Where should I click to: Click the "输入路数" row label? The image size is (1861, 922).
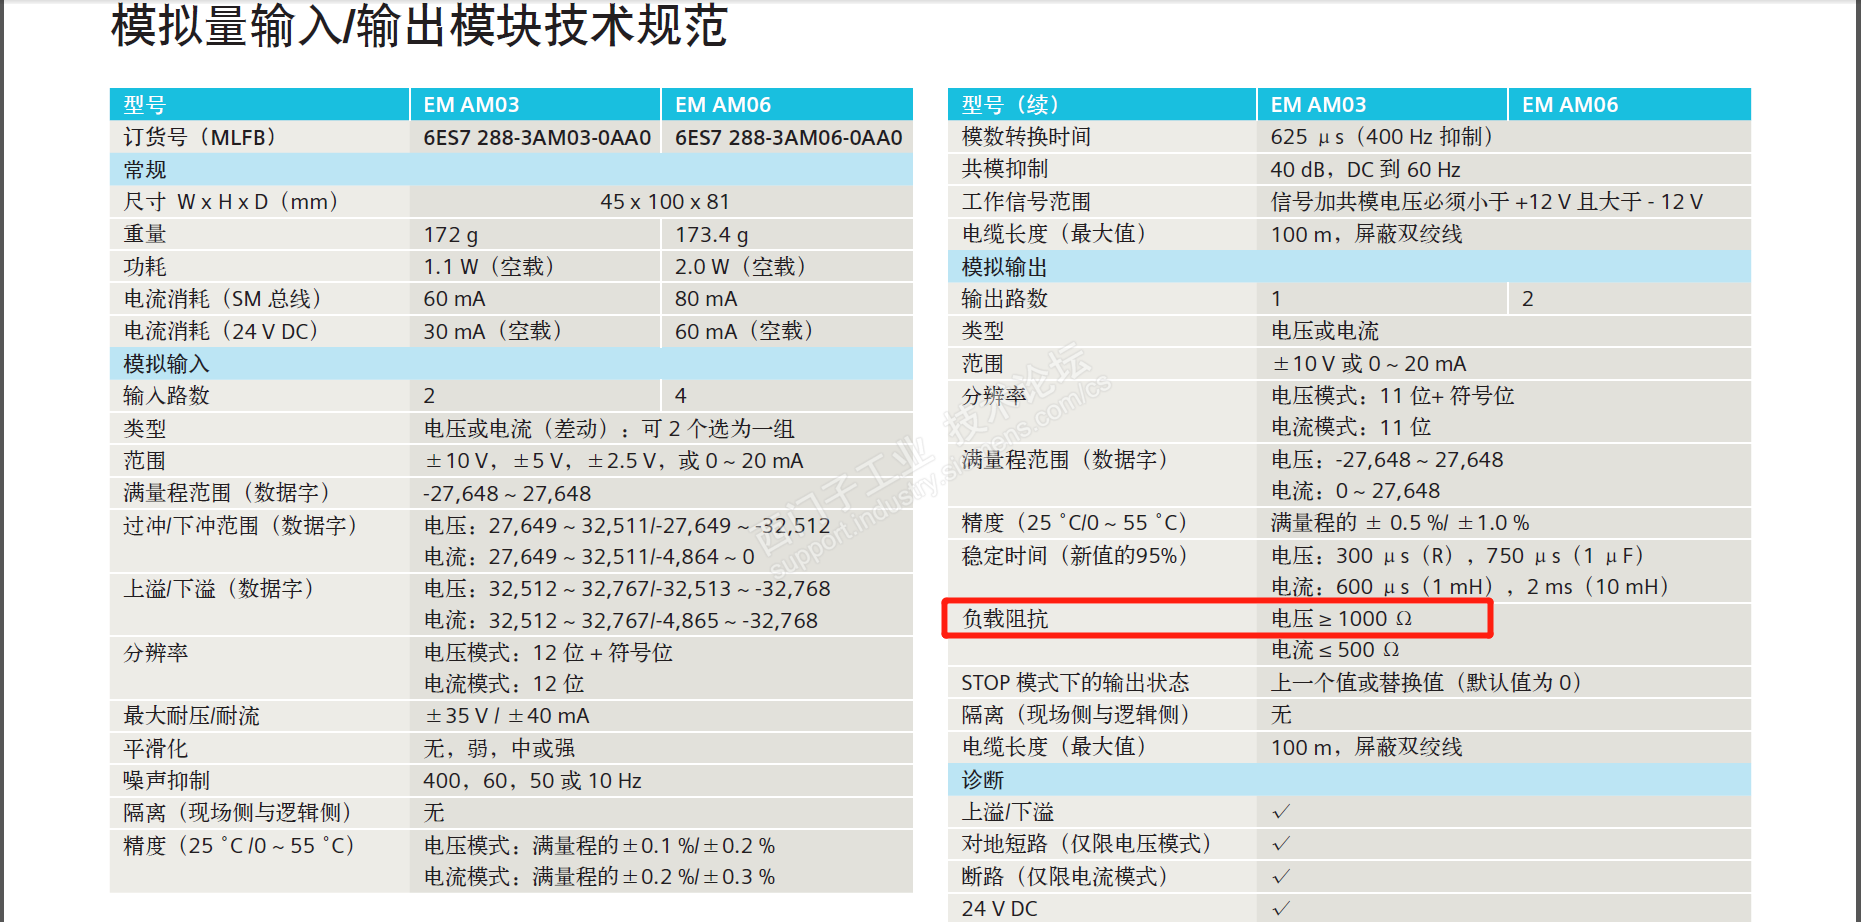tap(166, 396)
